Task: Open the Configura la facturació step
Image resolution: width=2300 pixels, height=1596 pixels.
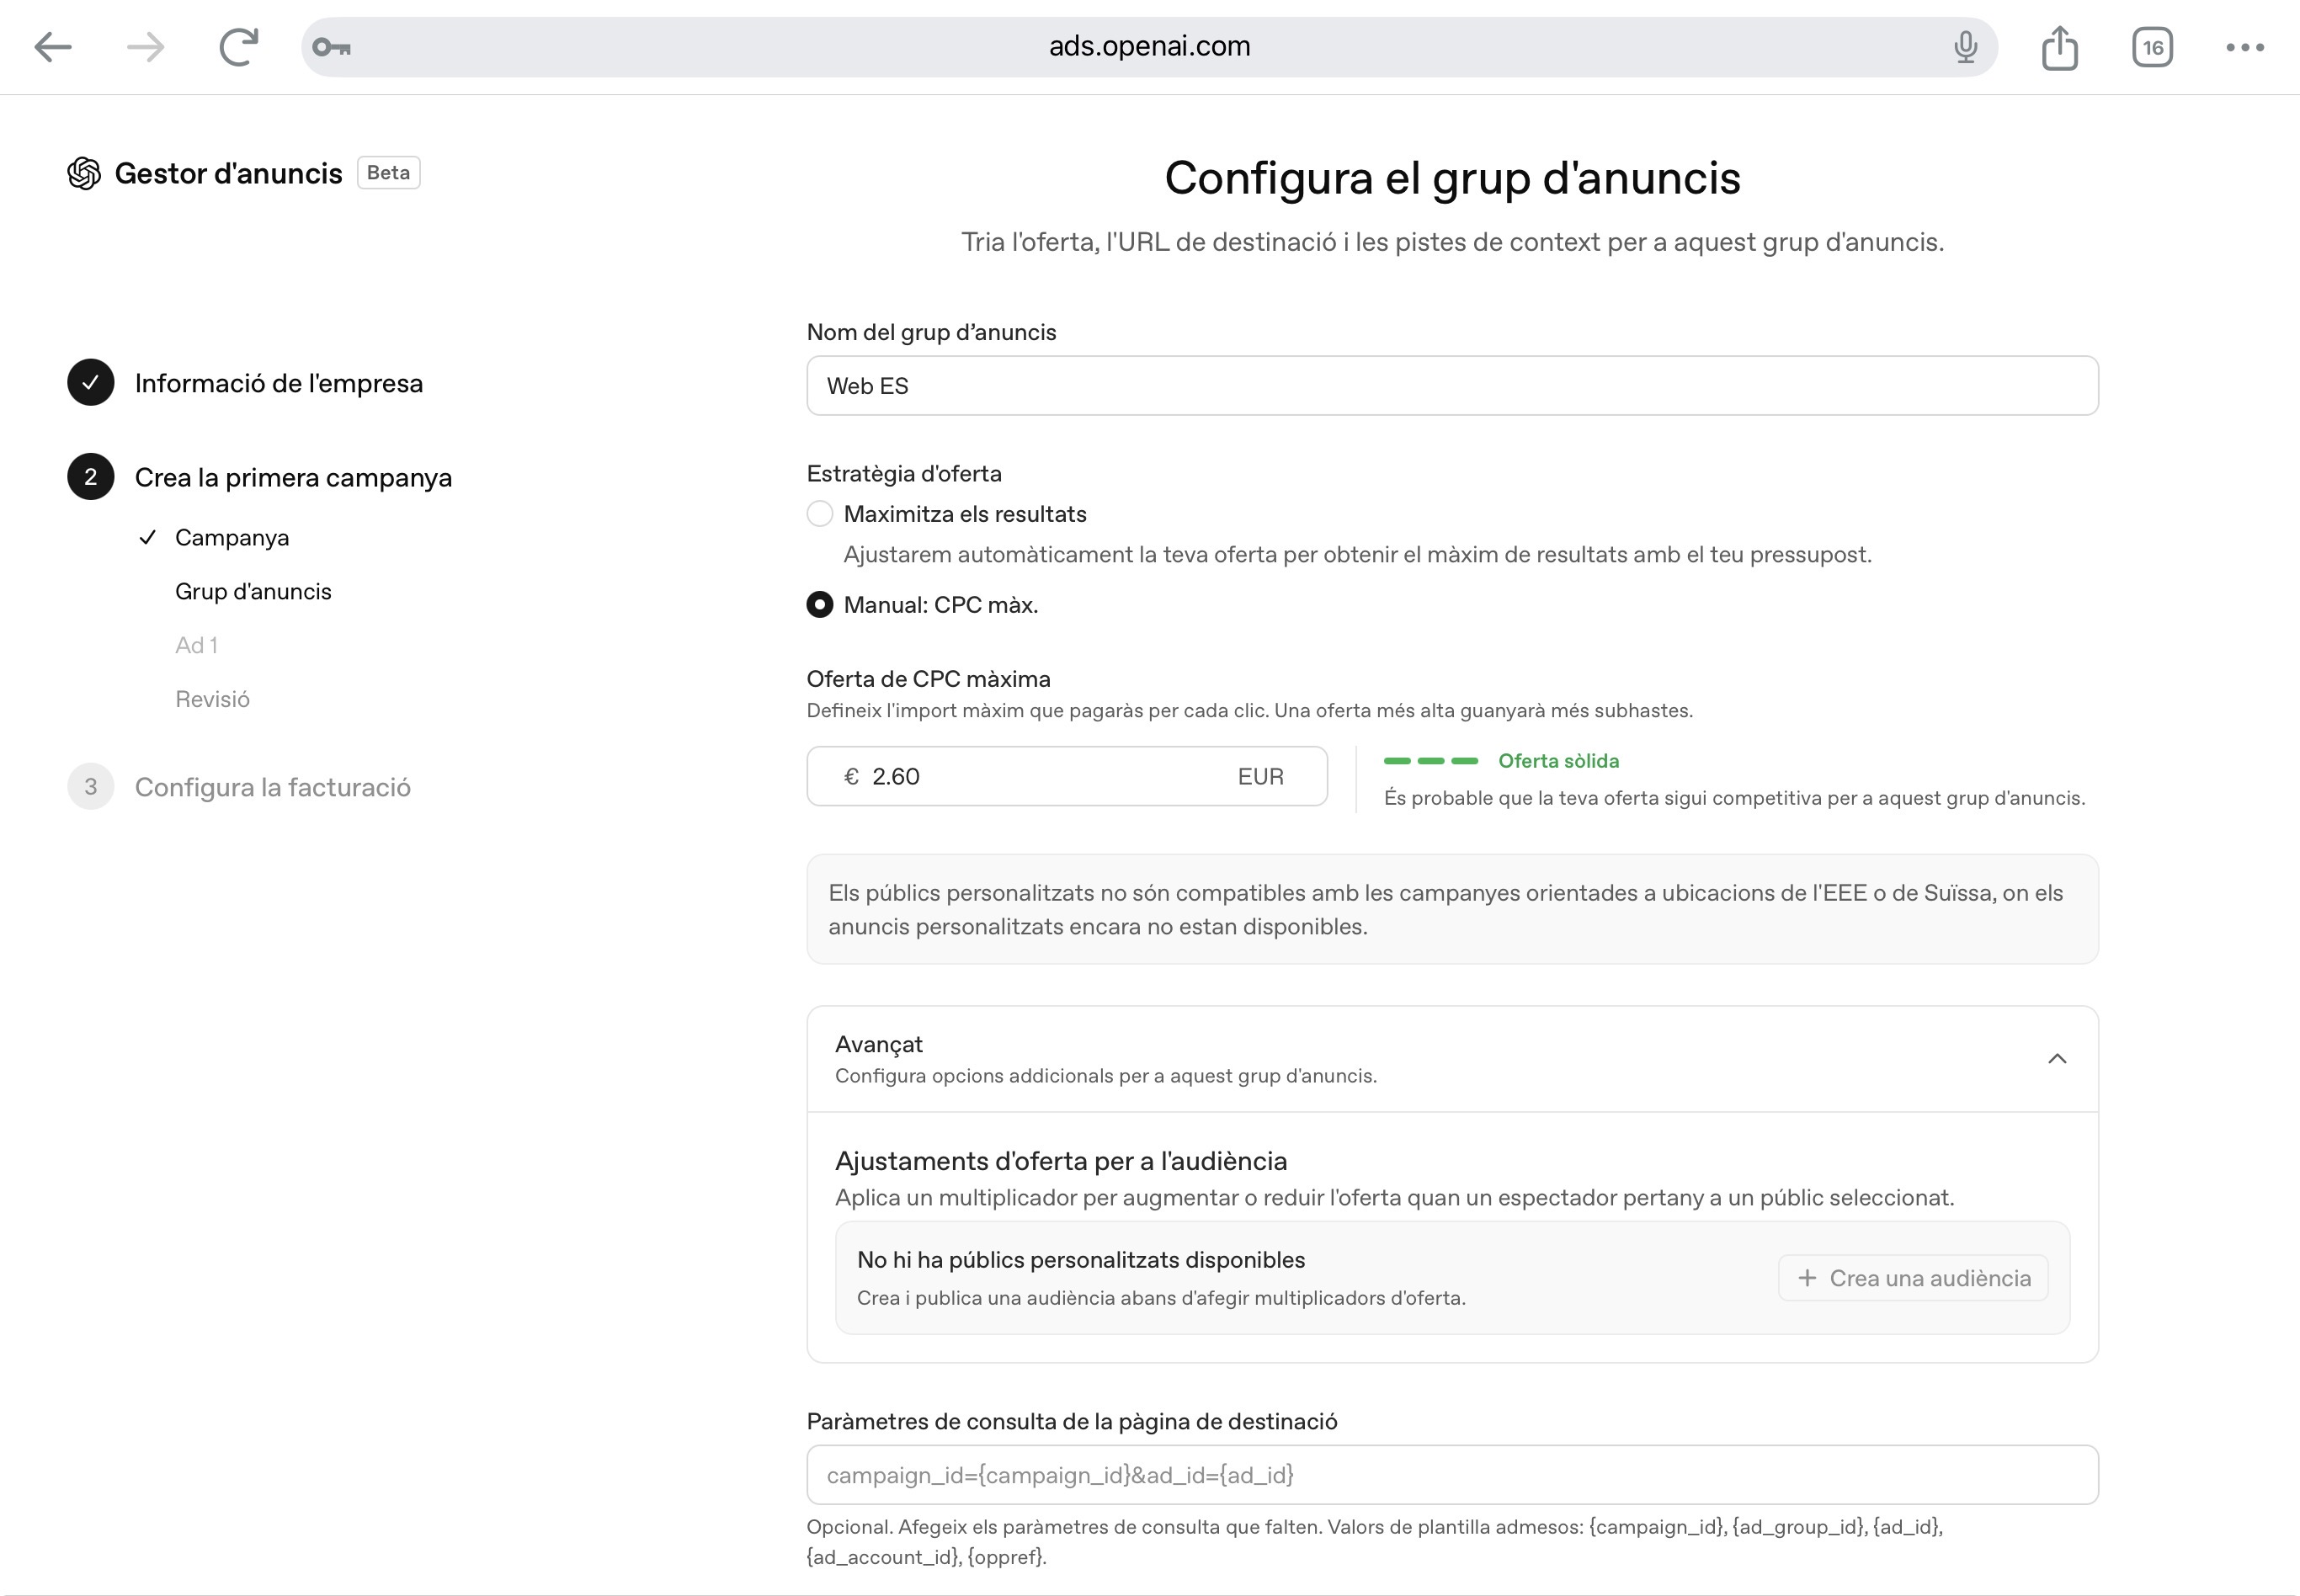Action: pyautogui.click(x=273, y=788)
